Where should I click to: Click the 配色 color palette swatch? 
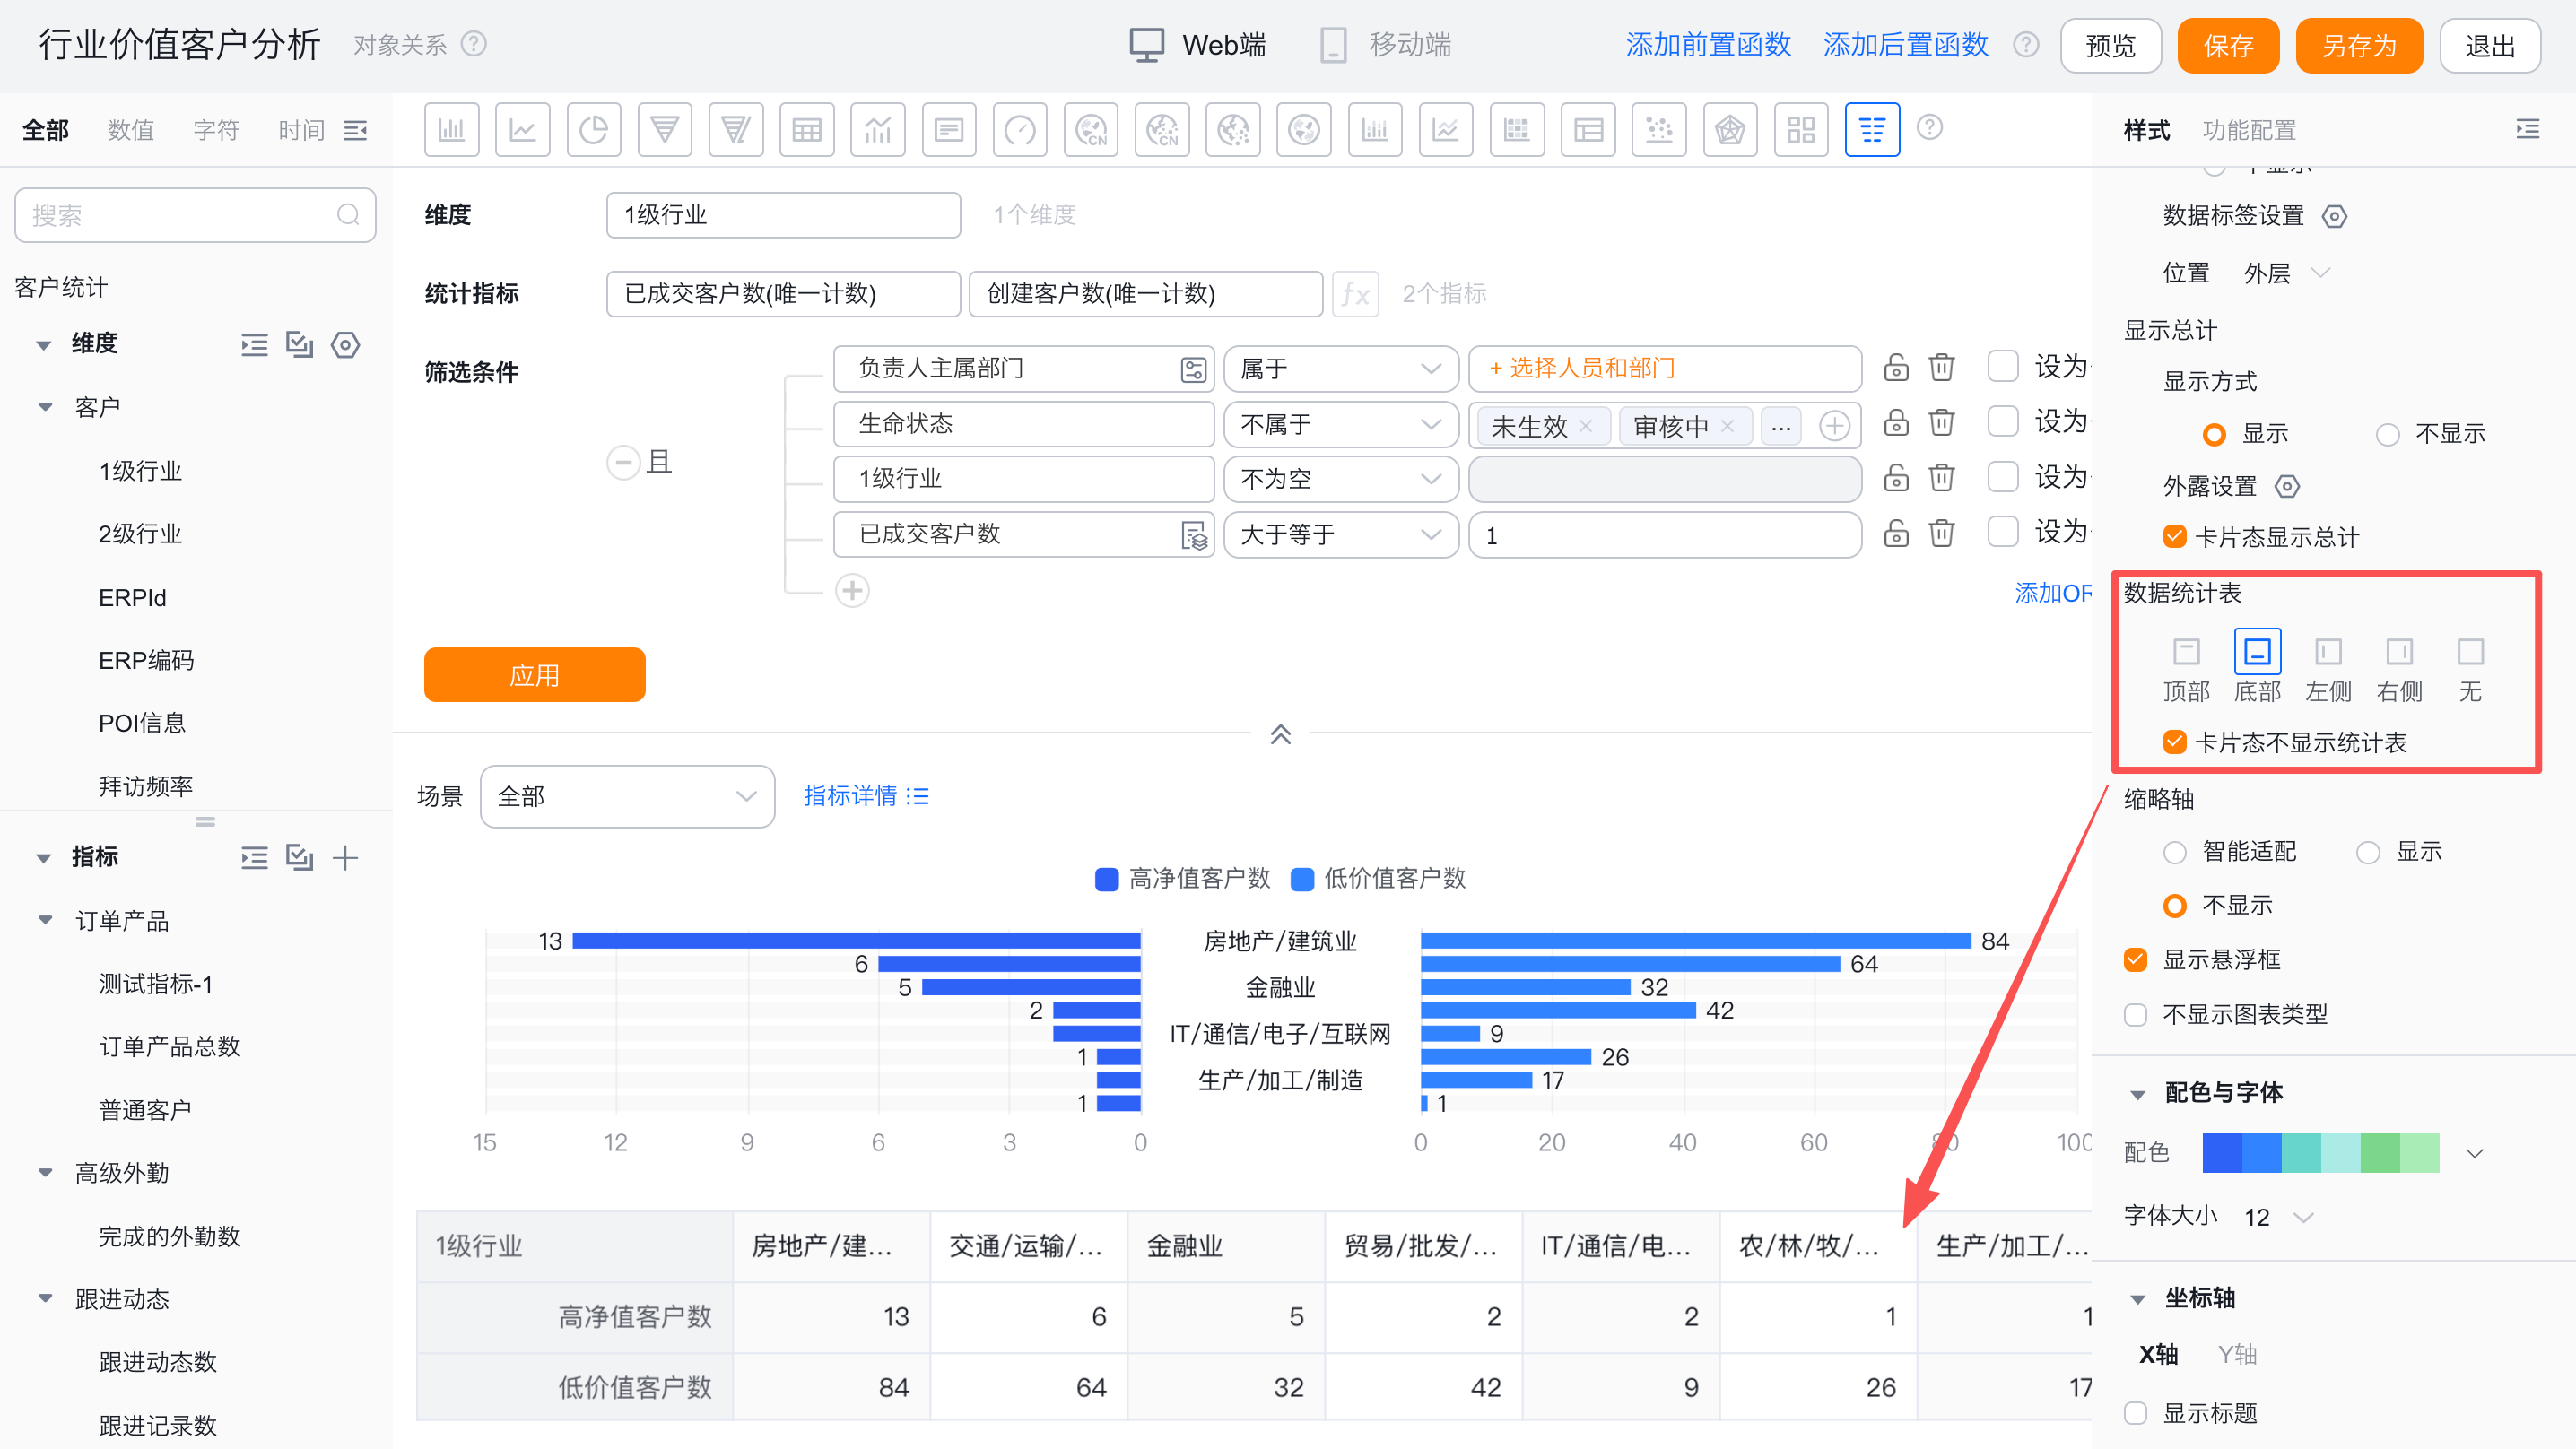coord(2320,1153)
